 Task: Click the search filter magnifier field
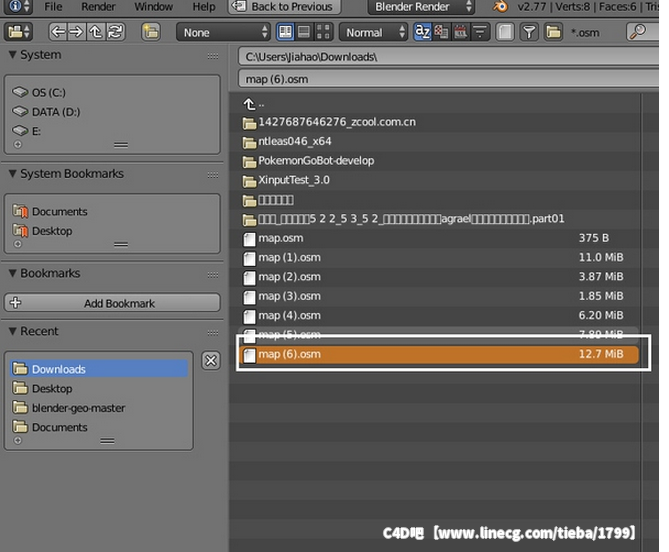click(642, 32)
